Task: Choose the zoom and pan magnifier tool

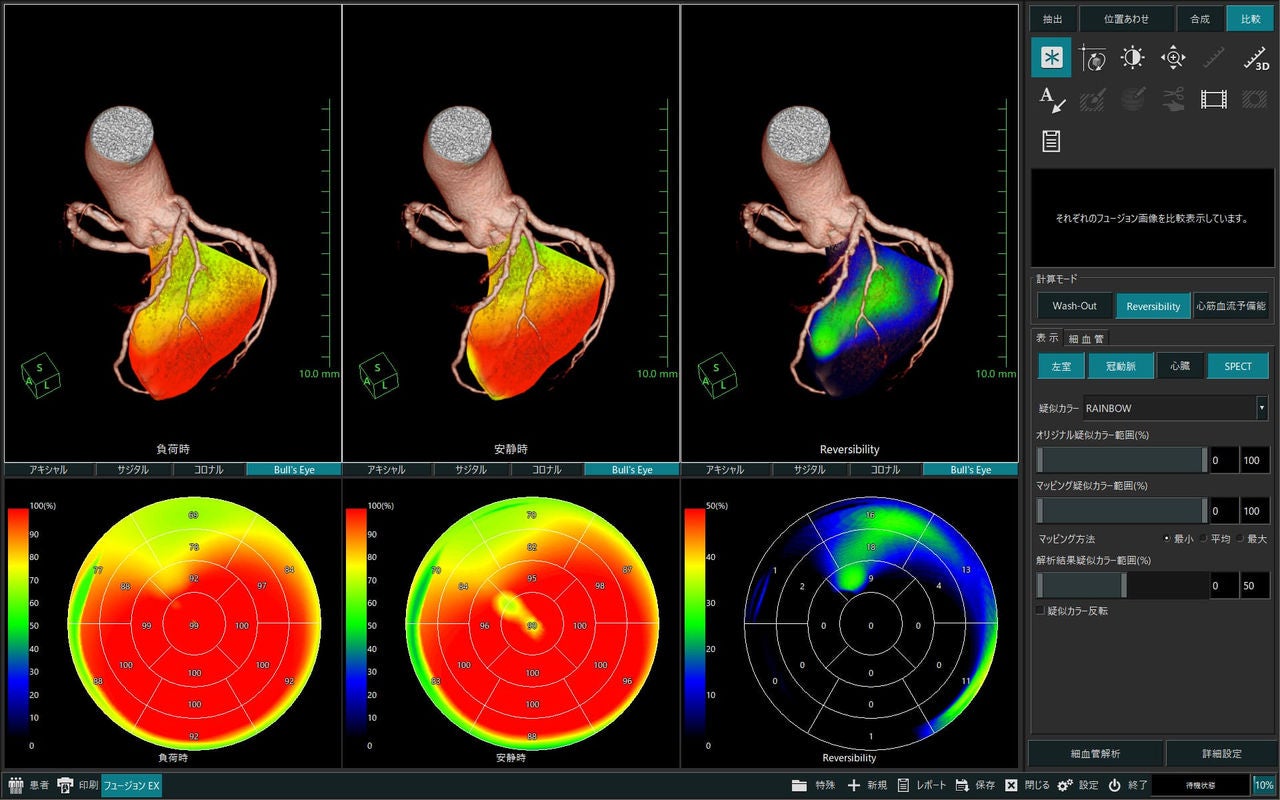Action: click(x=1173, y=58)
